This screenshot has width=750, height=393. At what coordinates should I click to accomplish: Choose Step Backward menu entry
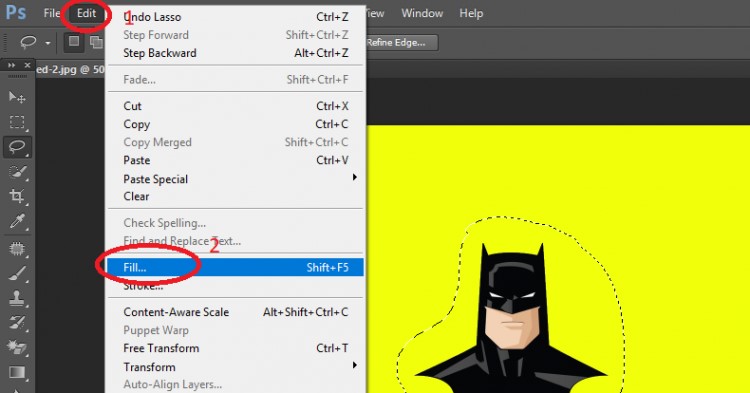(x=236, y=53)
